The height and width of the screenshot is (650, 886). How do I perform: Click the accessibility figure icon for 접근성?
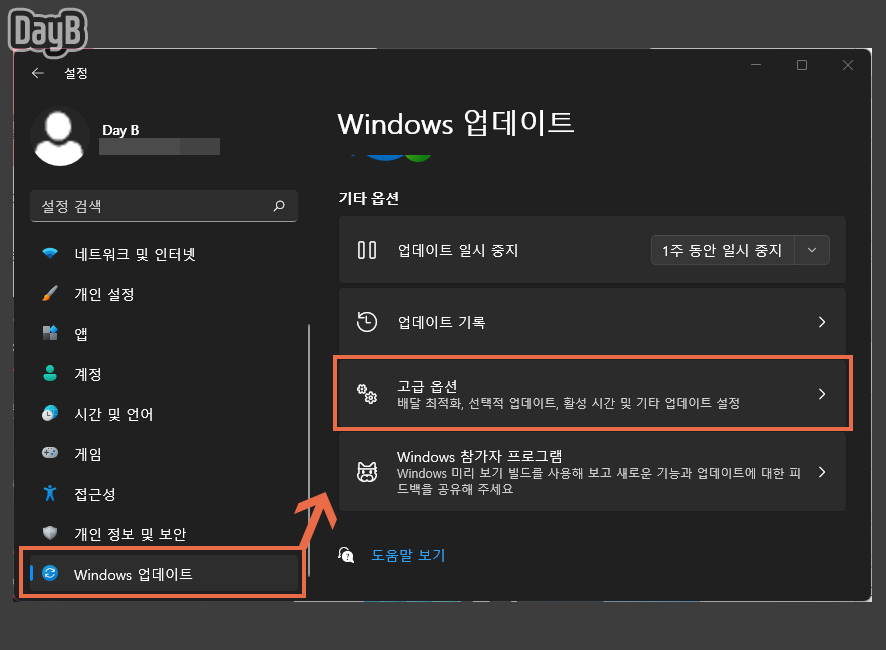[50, 493]
